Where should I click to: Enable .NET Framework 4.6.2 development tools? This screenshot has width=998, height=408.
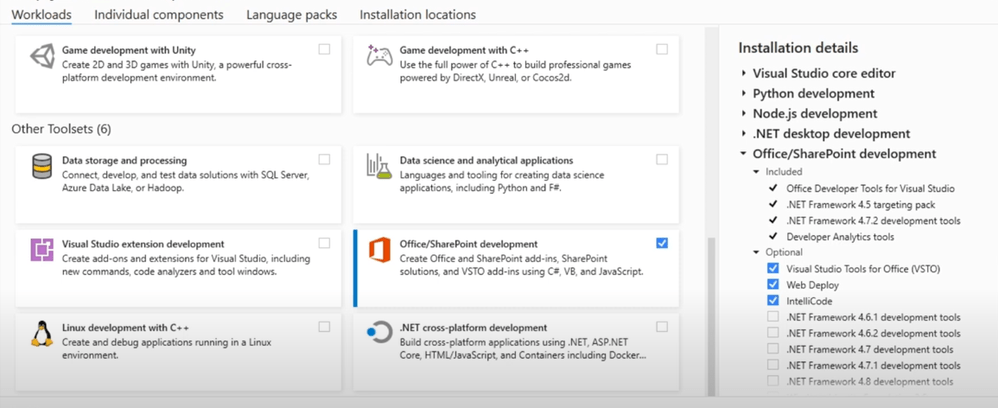[773, 333]
